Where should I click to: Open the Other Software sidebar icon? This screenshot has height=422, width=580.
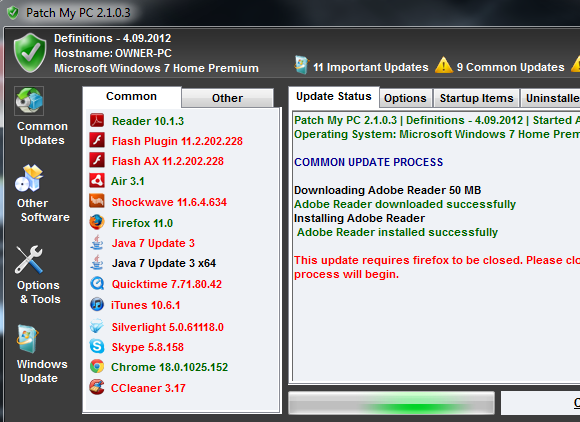(x=29, y=178)
